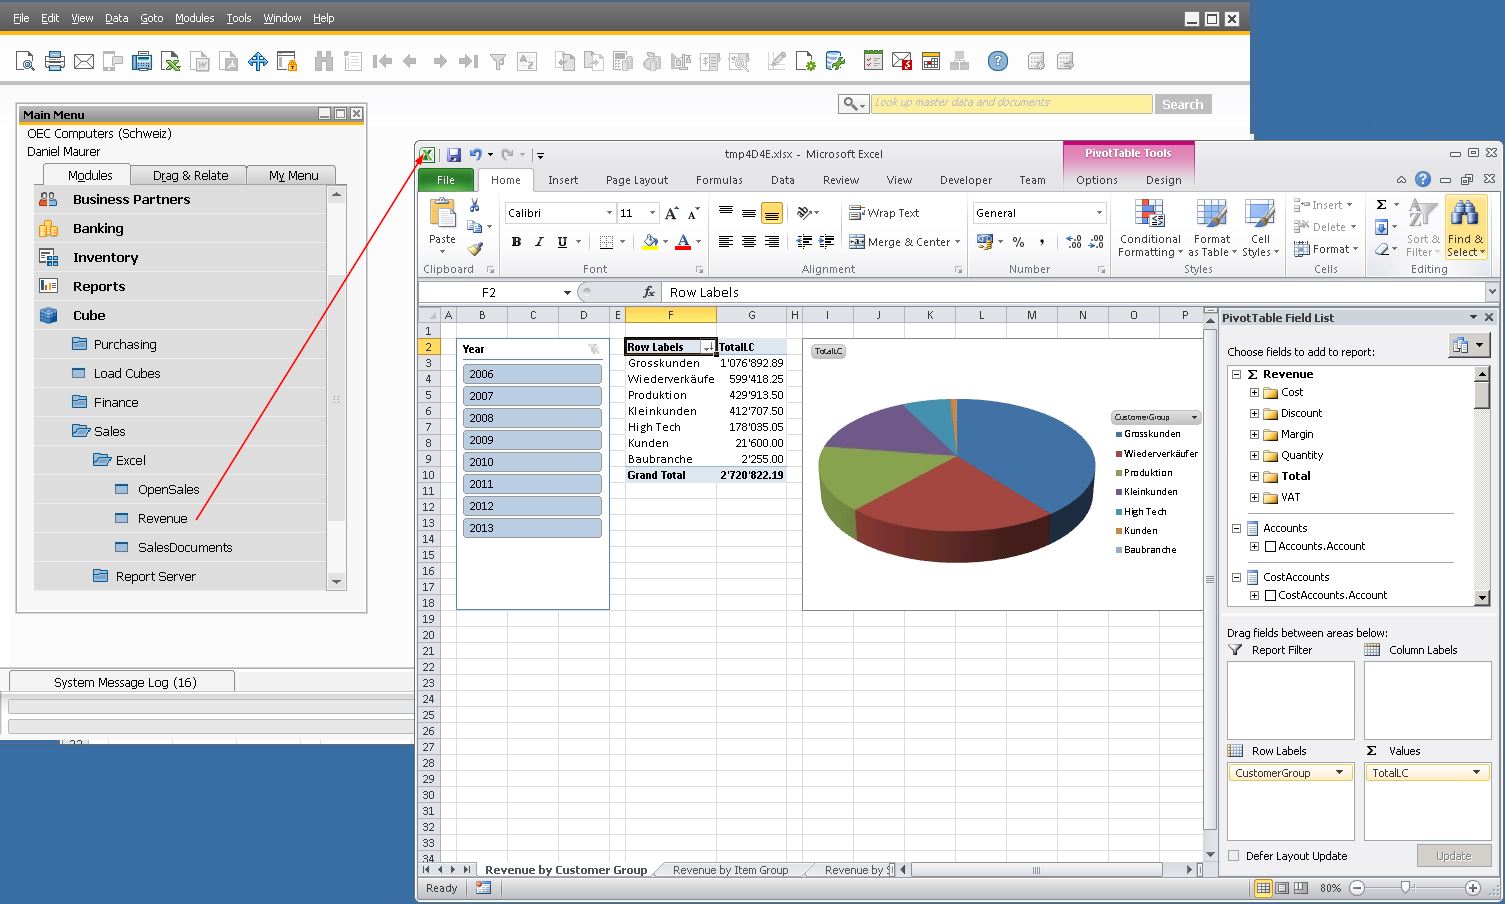
Task: Open the Tools menu in SAP
Action: tap(238, 18)
